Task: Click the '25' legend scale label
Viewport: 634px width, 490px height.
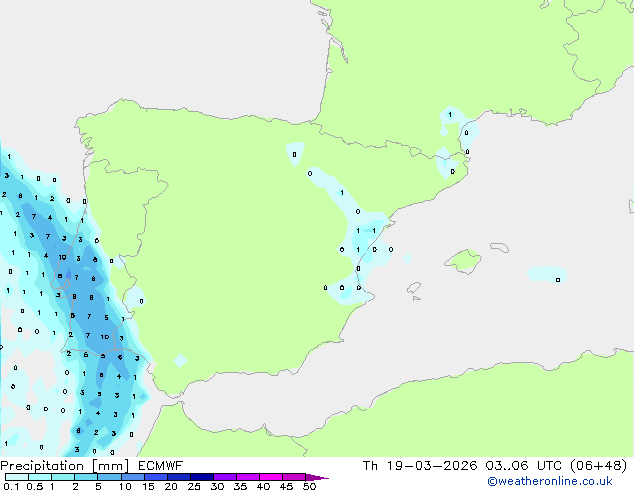Action: coord(194,486)
